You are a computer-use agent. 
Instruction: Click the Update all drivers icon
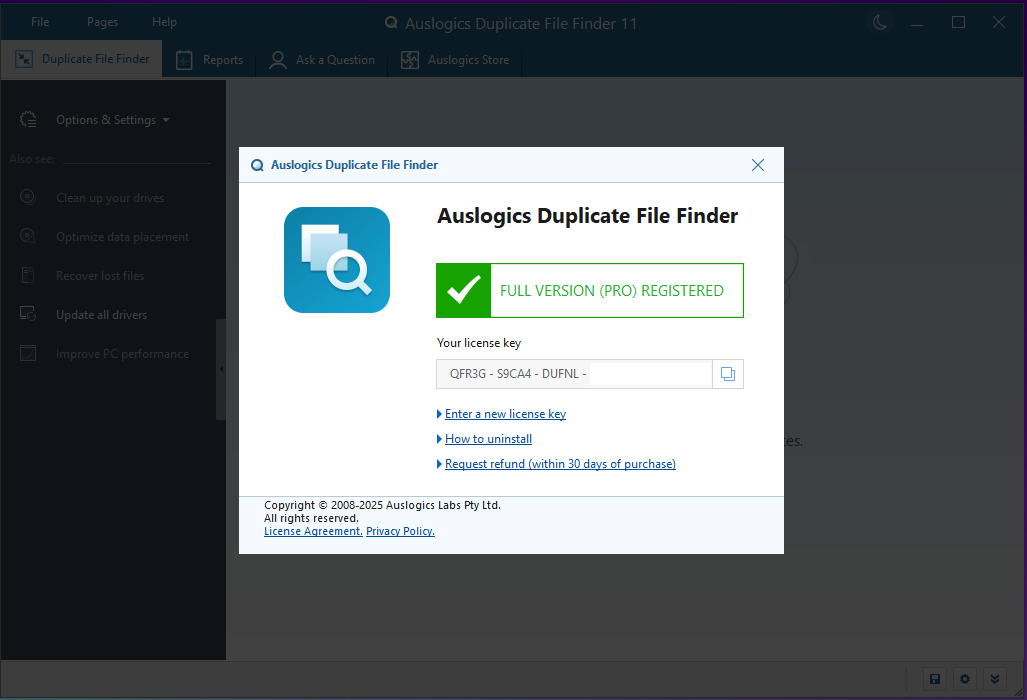coord(28,314)
